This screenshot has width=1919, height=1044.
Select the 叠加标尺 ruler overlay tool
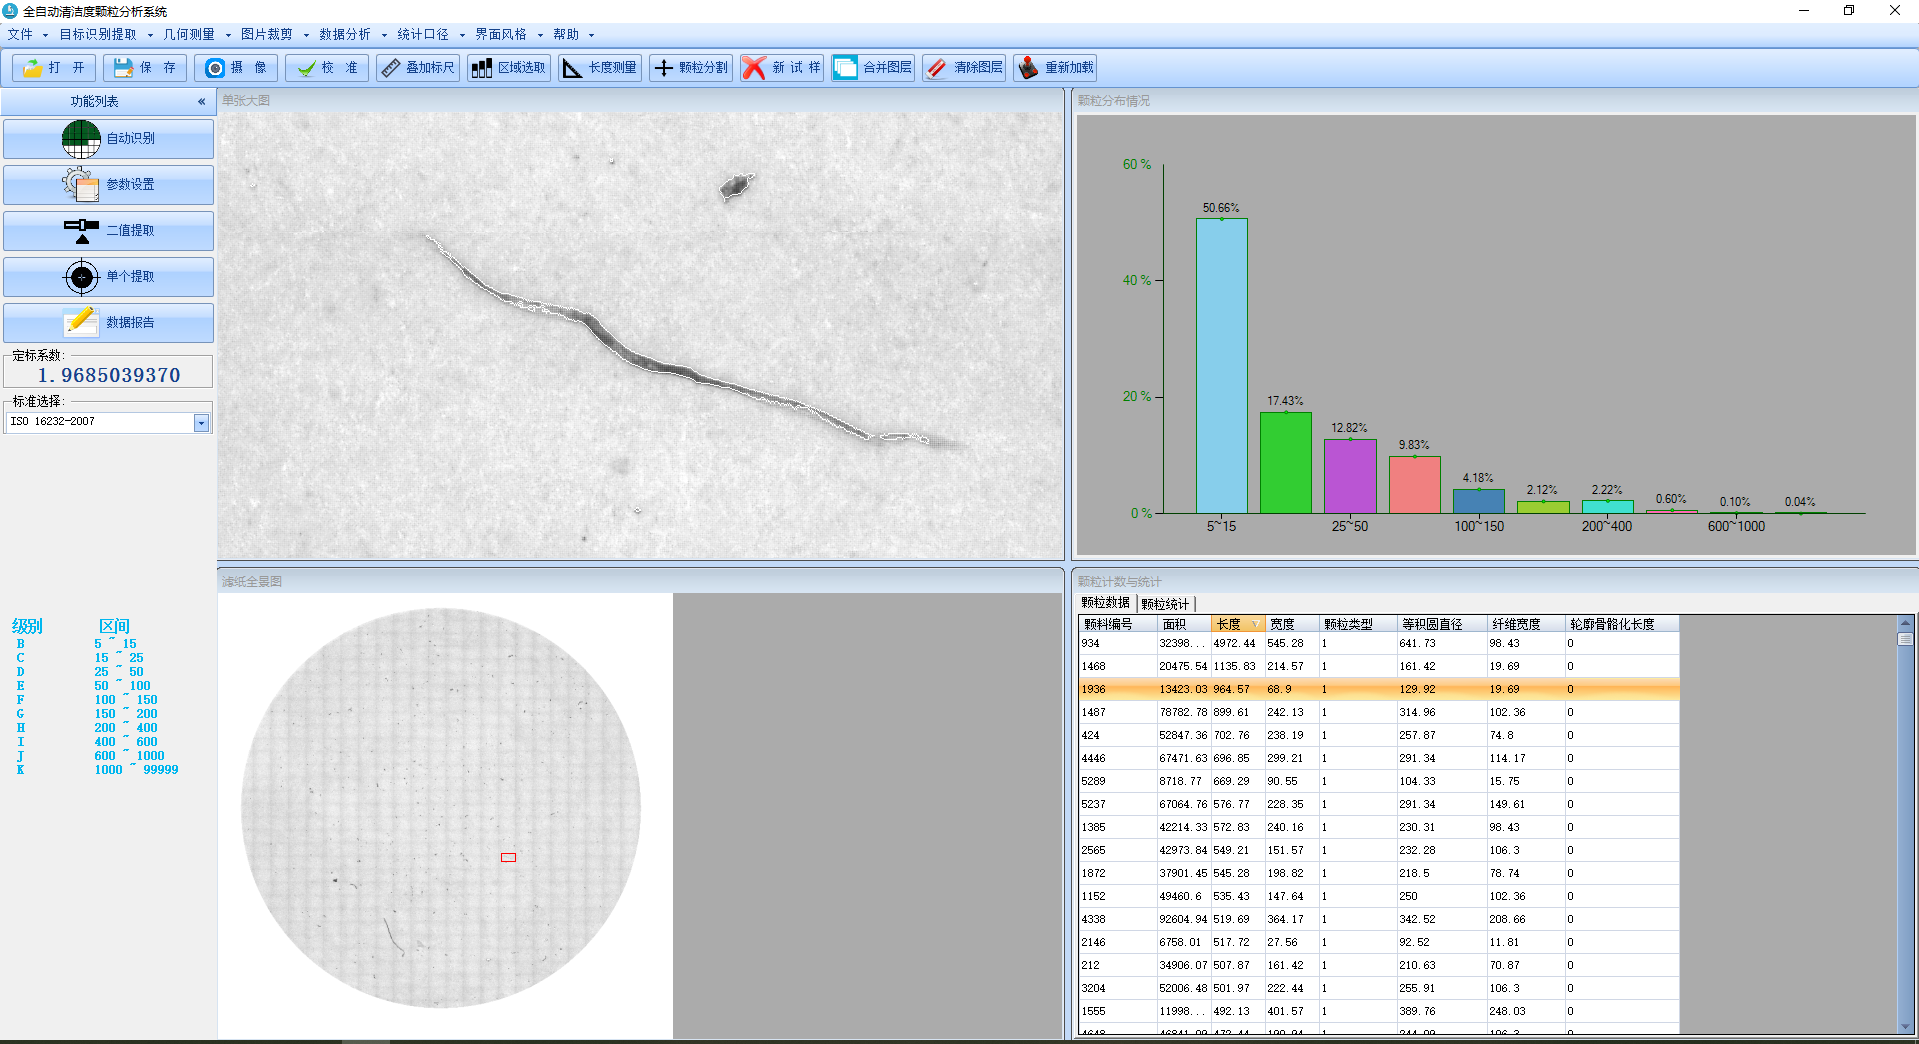[x=418, y=68]
